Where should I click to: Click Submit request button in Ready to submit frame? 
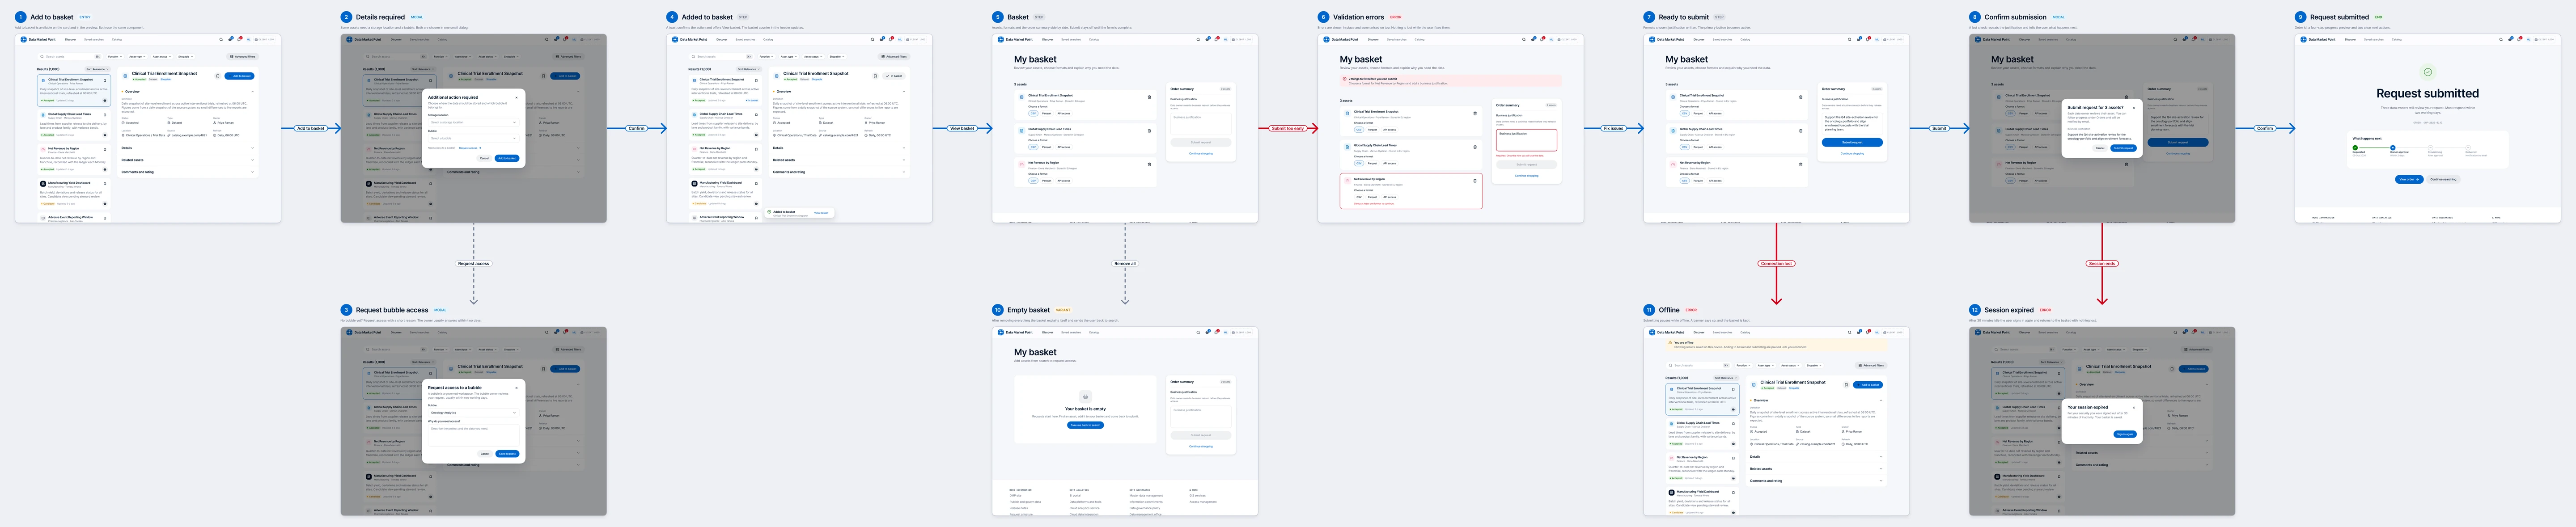coord(1852,142)
